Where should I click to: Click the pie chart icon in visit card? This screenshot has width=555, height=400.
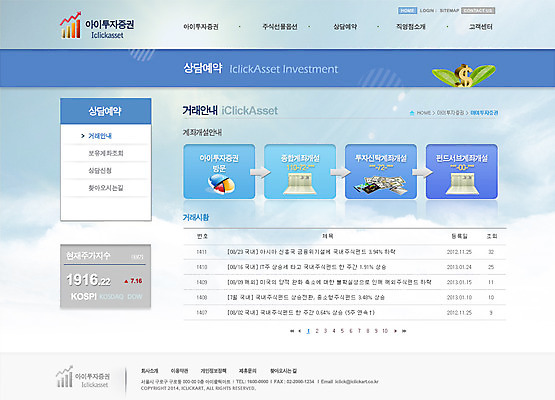[221, 184]
